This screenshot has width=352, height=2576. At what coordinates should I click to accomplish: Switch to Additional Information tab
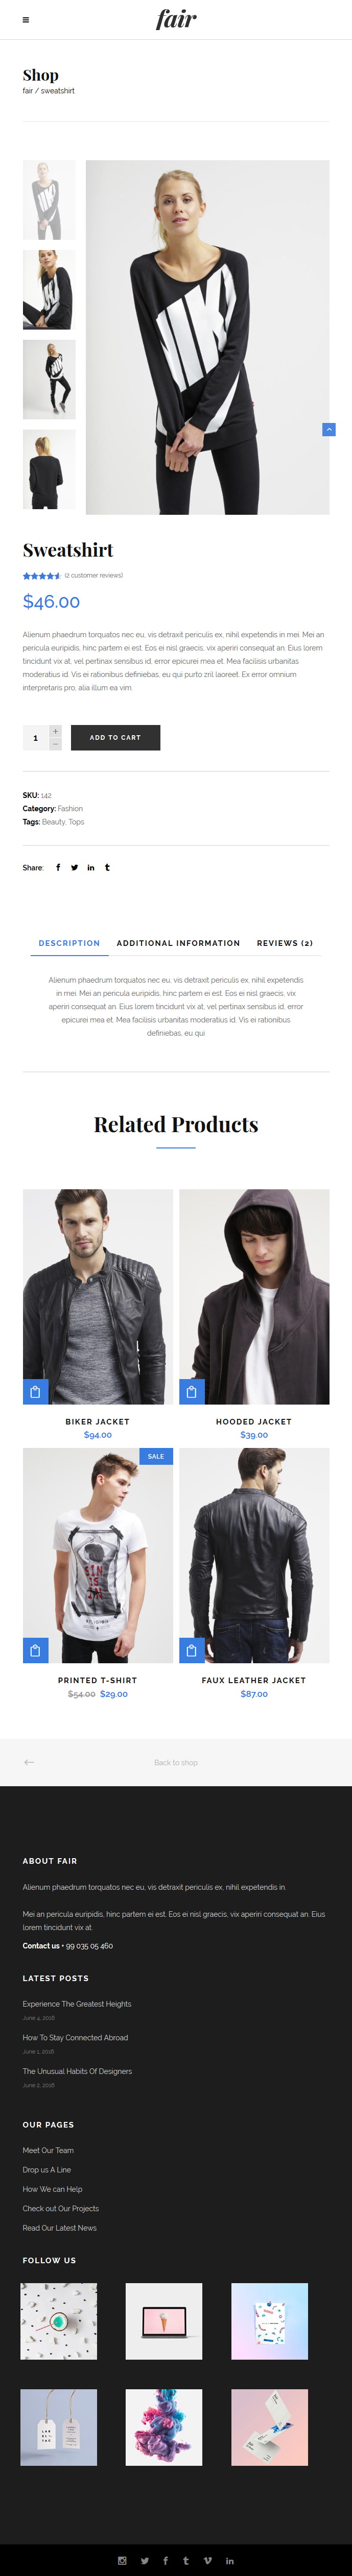[x=178, y=942]
